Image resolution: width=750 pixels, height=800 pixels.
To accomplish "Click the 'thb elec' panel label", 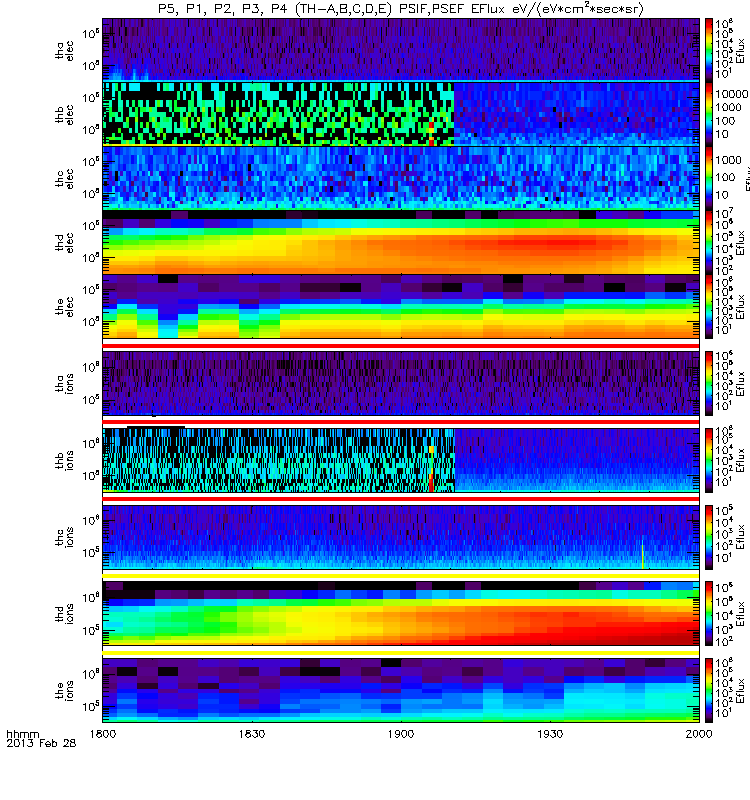I will 64,114.
